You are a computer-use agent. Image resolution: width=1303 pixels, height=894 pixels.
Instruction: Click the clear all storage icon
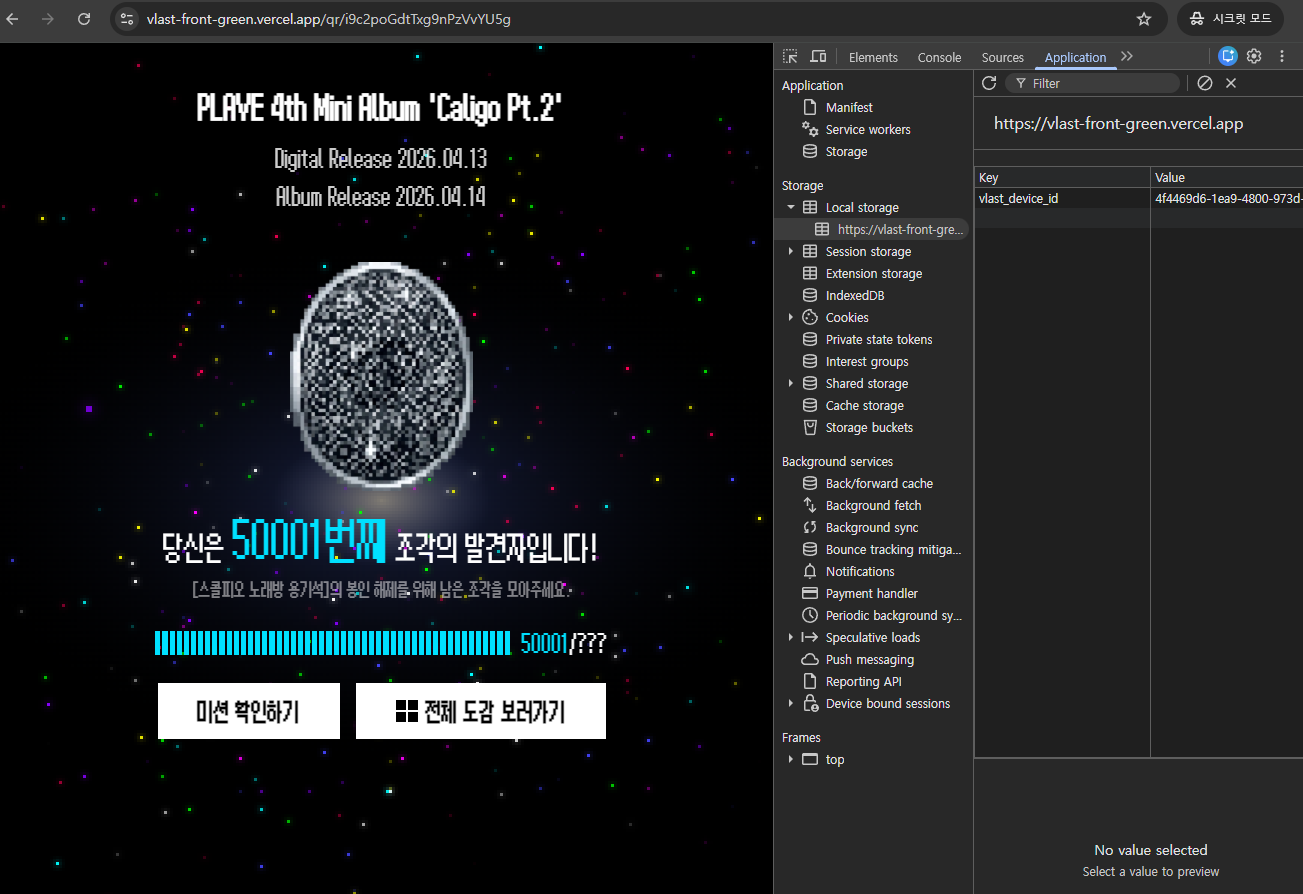pyautogui.click(x=1205, y=83)
